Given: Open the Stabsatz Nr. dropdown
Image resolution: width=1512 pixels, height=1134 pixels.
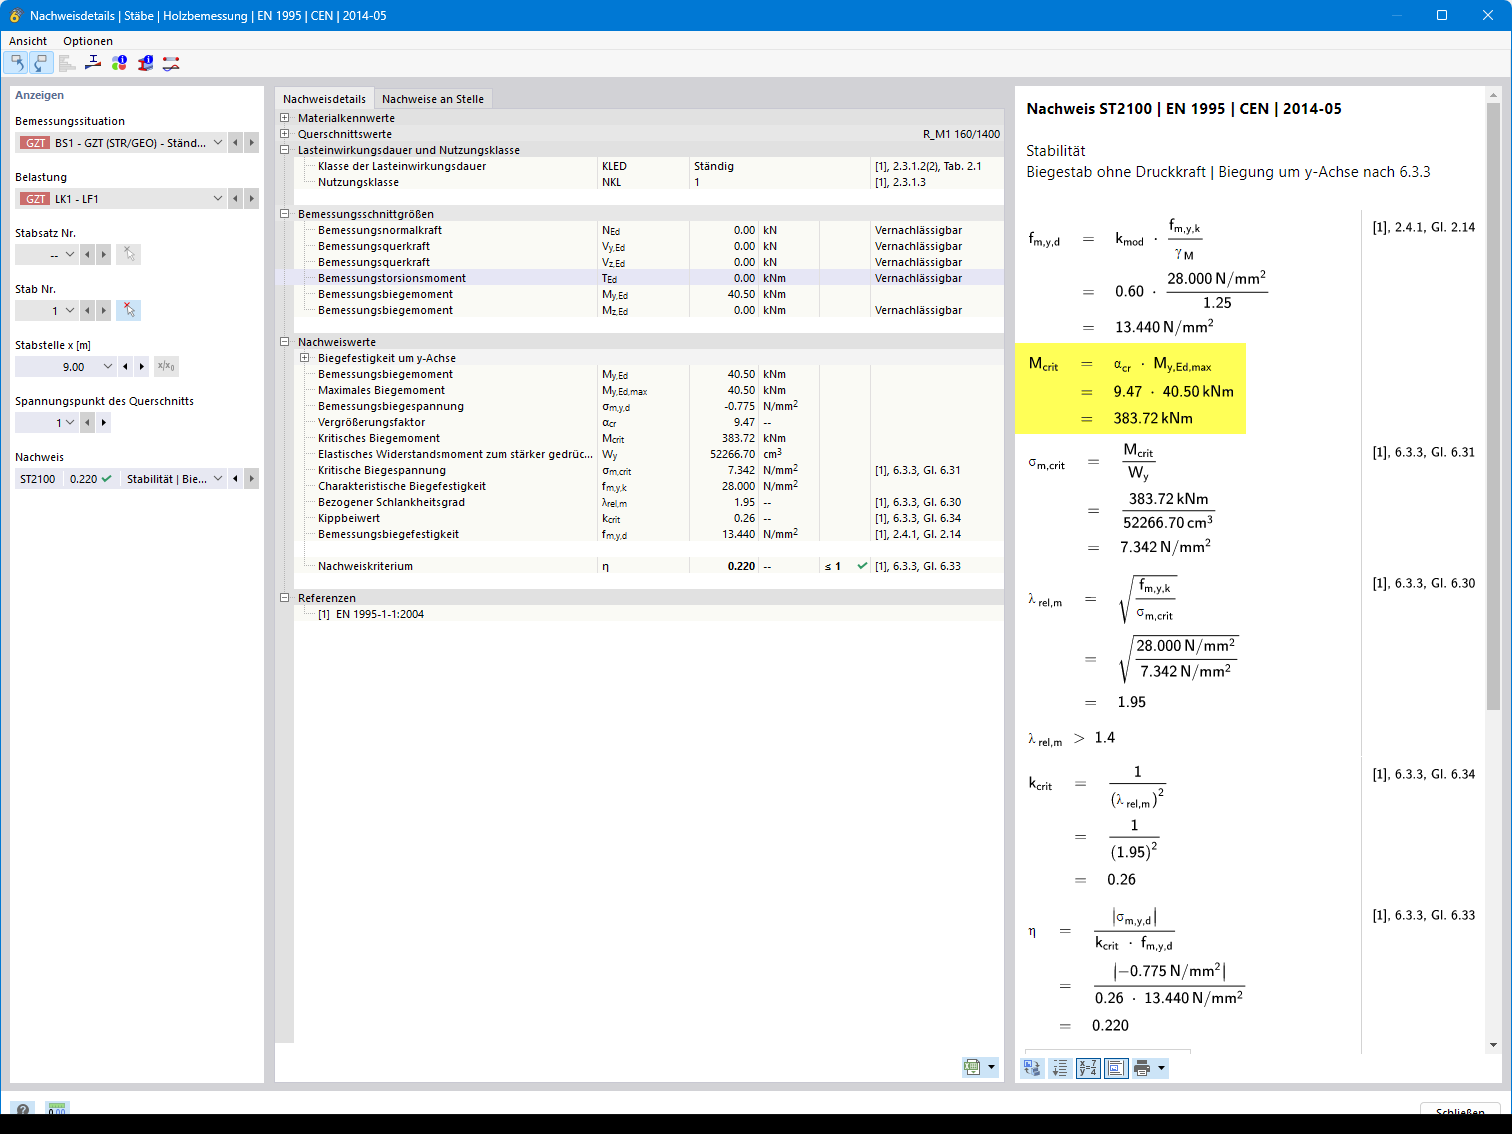Looking at the screenshot, I should [x=70, y=255].
